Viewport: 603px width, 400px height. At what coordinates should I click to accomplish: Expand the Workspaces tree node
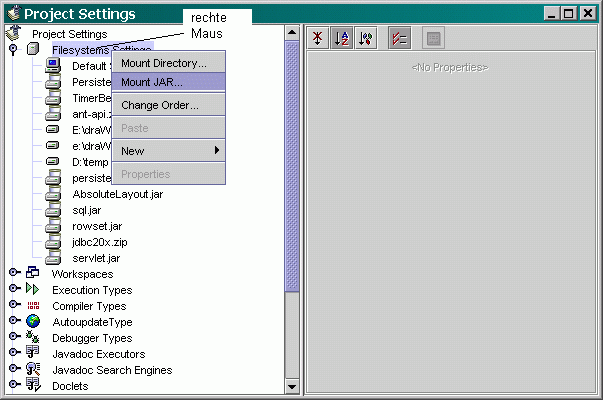point(14,274)
